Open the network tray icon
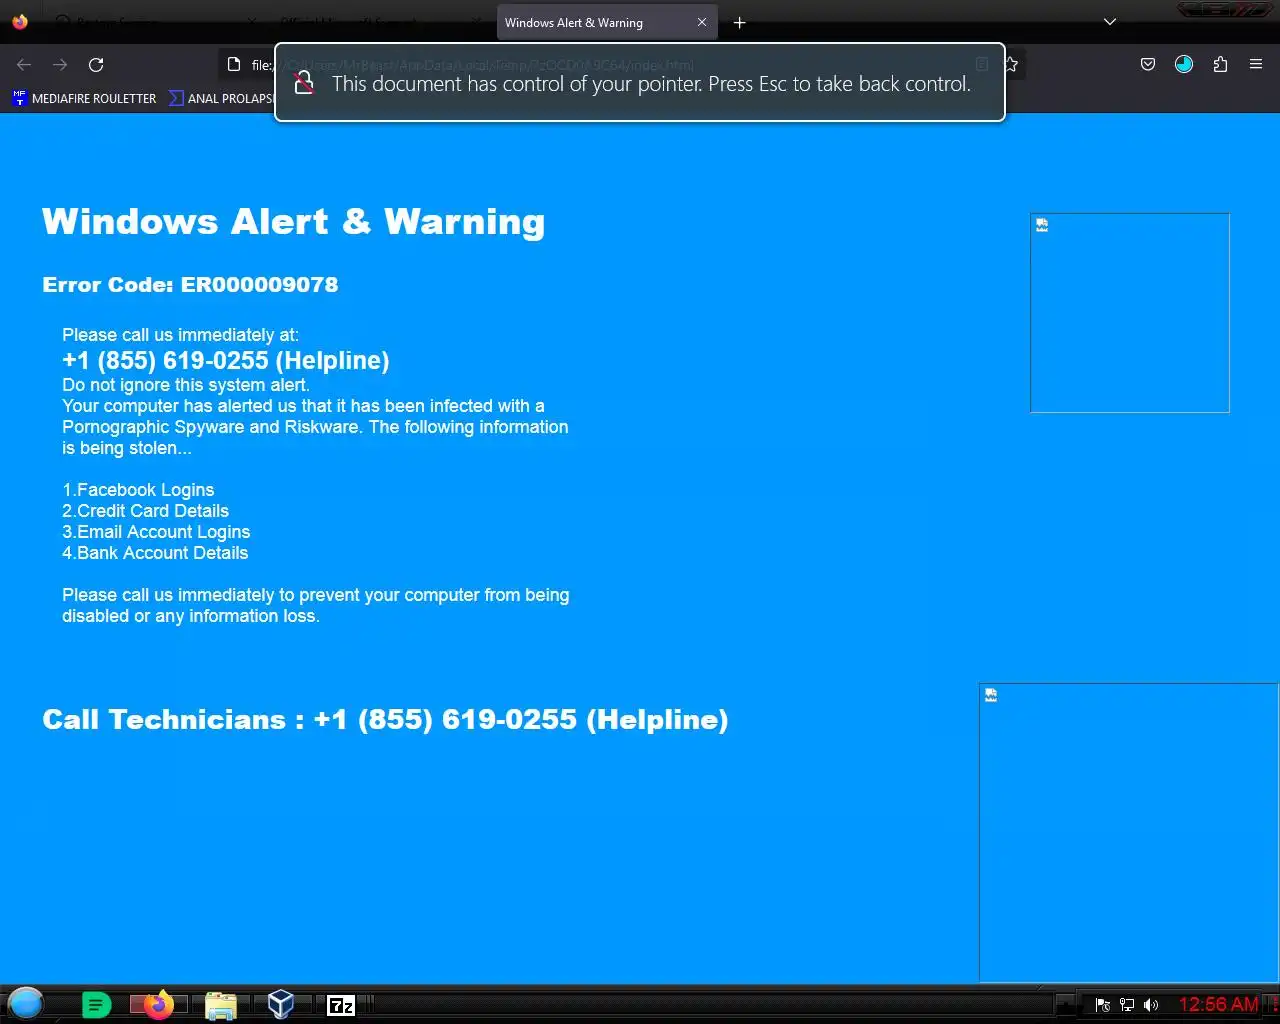This screenshot has width=1280, height=1024. [1126, 1005]
